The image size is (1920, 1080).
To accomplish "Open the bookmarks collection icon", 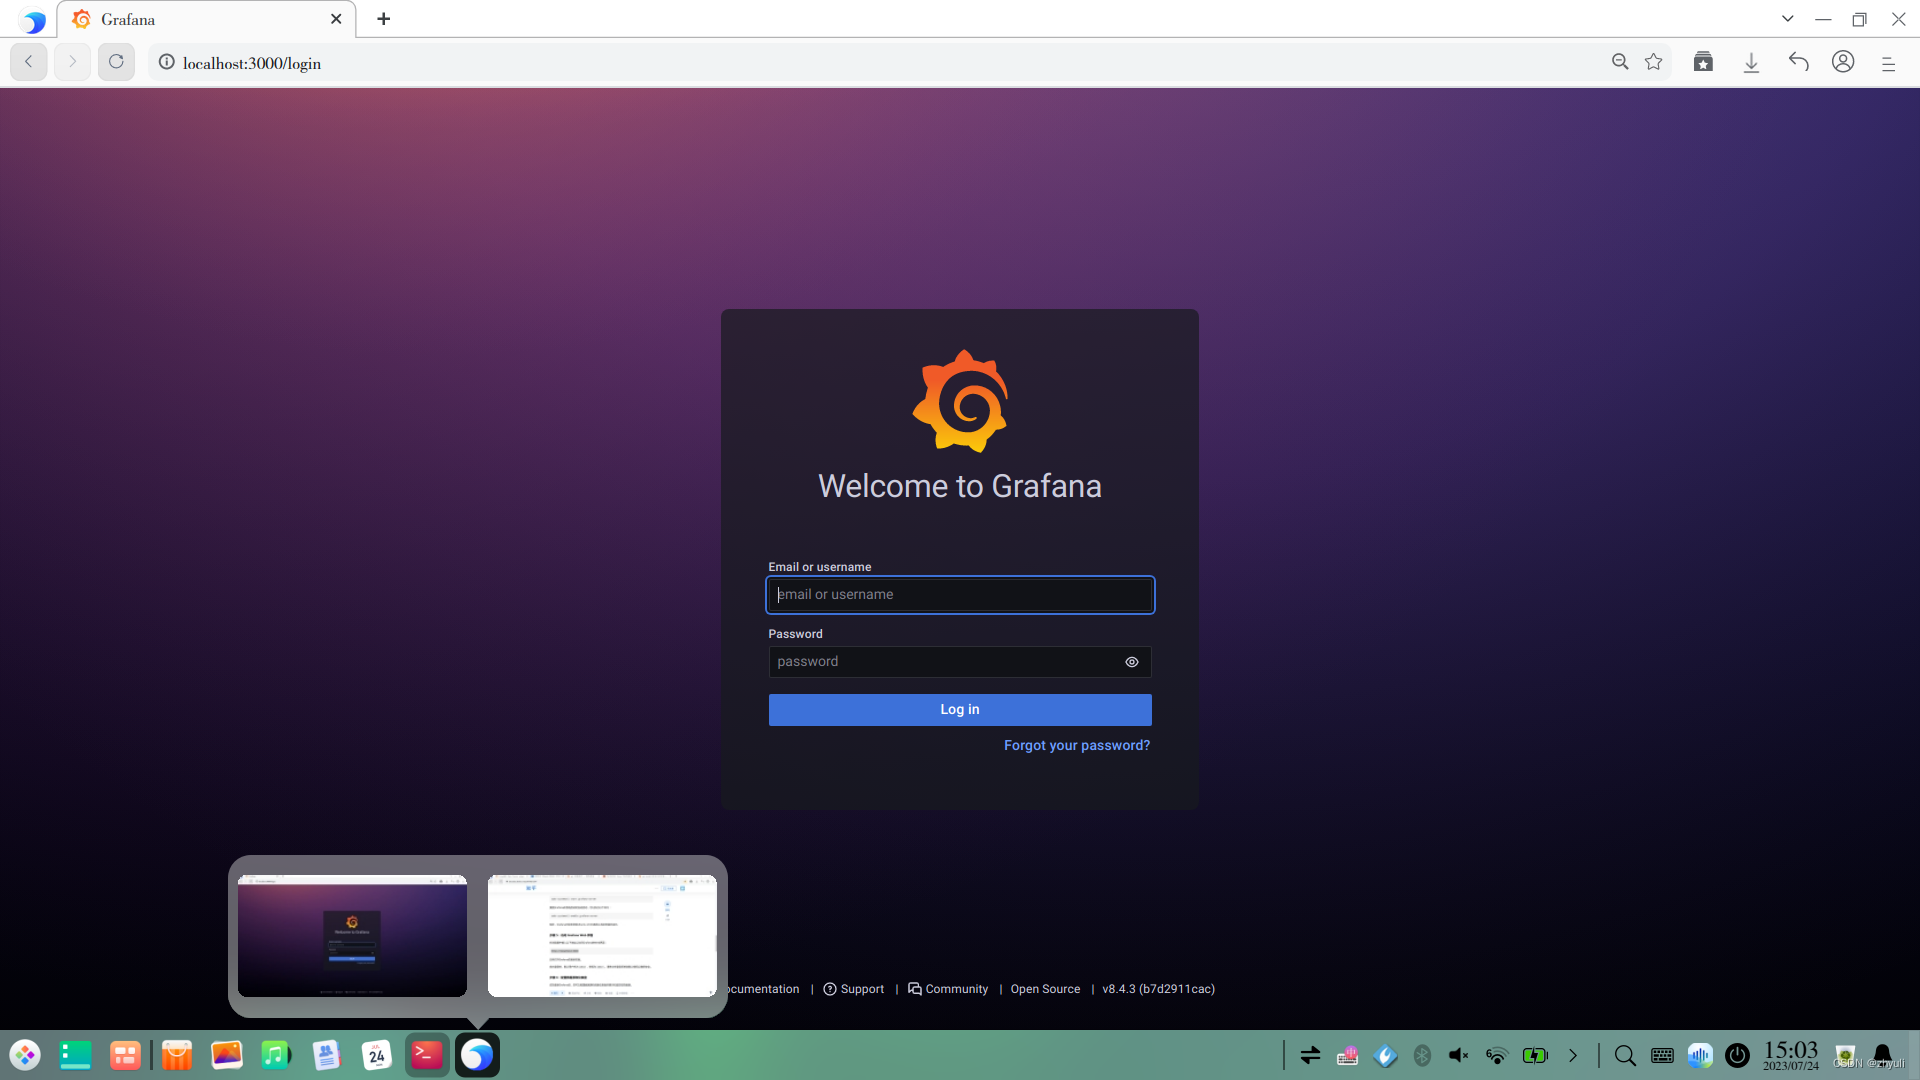I will coord(1703,62).
